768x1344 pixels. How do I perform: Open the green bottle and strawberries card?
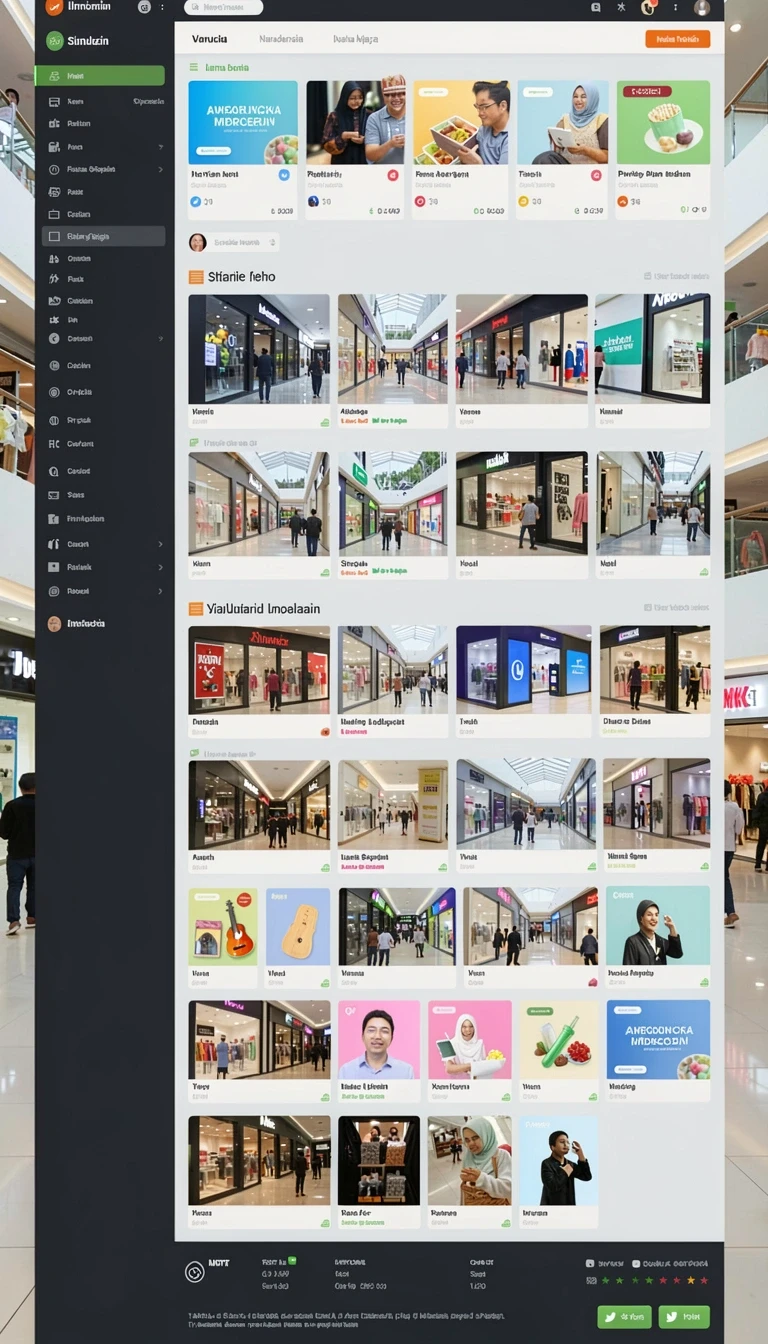(559, 1050)
